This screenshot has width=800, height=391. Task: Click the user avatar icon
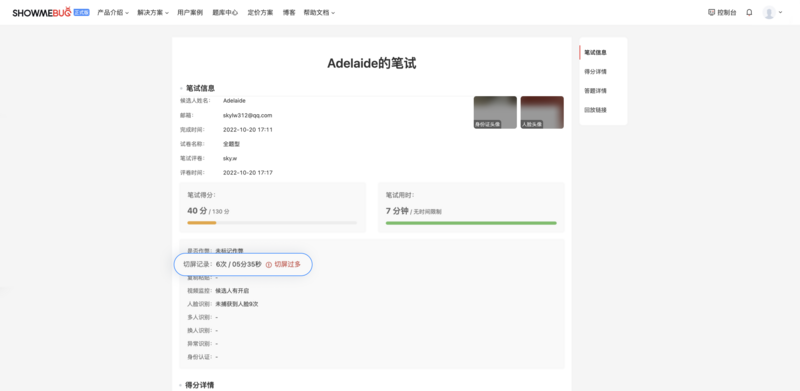click(x=769, y=13)
